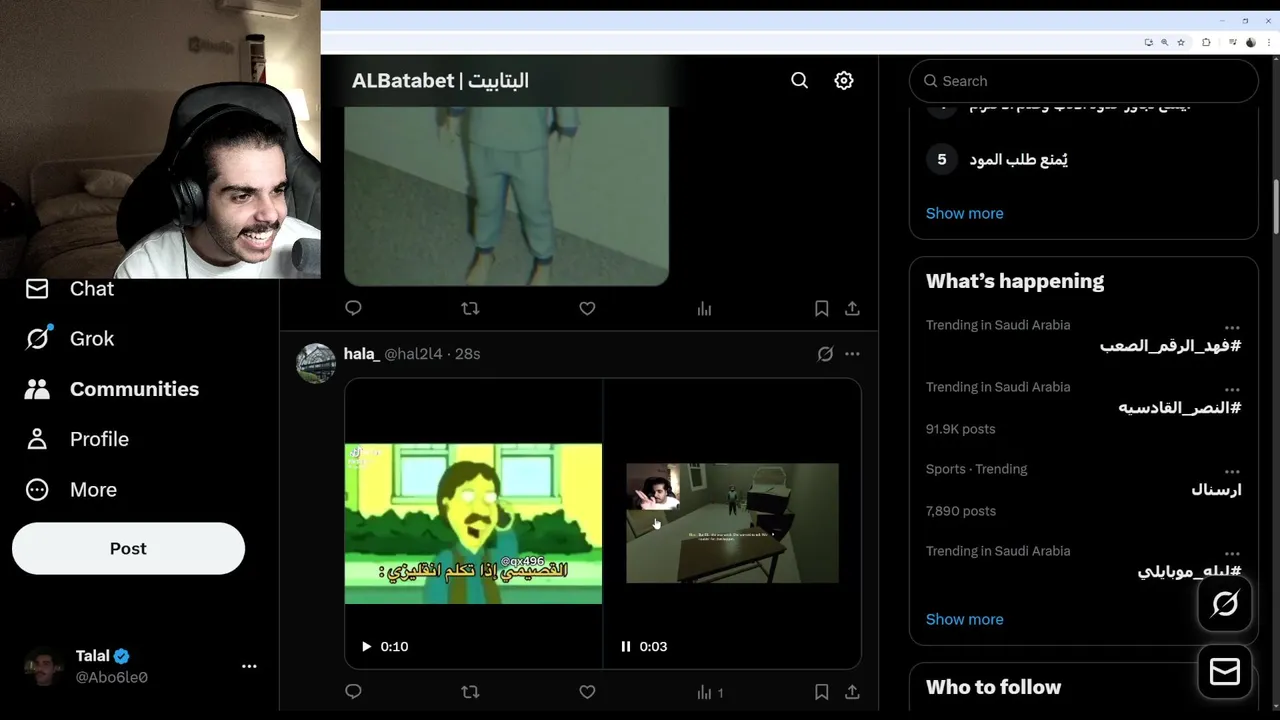Go to Profile in sidebar
The width and height of the screenshot is (1280, 720).
click(77, 439)
